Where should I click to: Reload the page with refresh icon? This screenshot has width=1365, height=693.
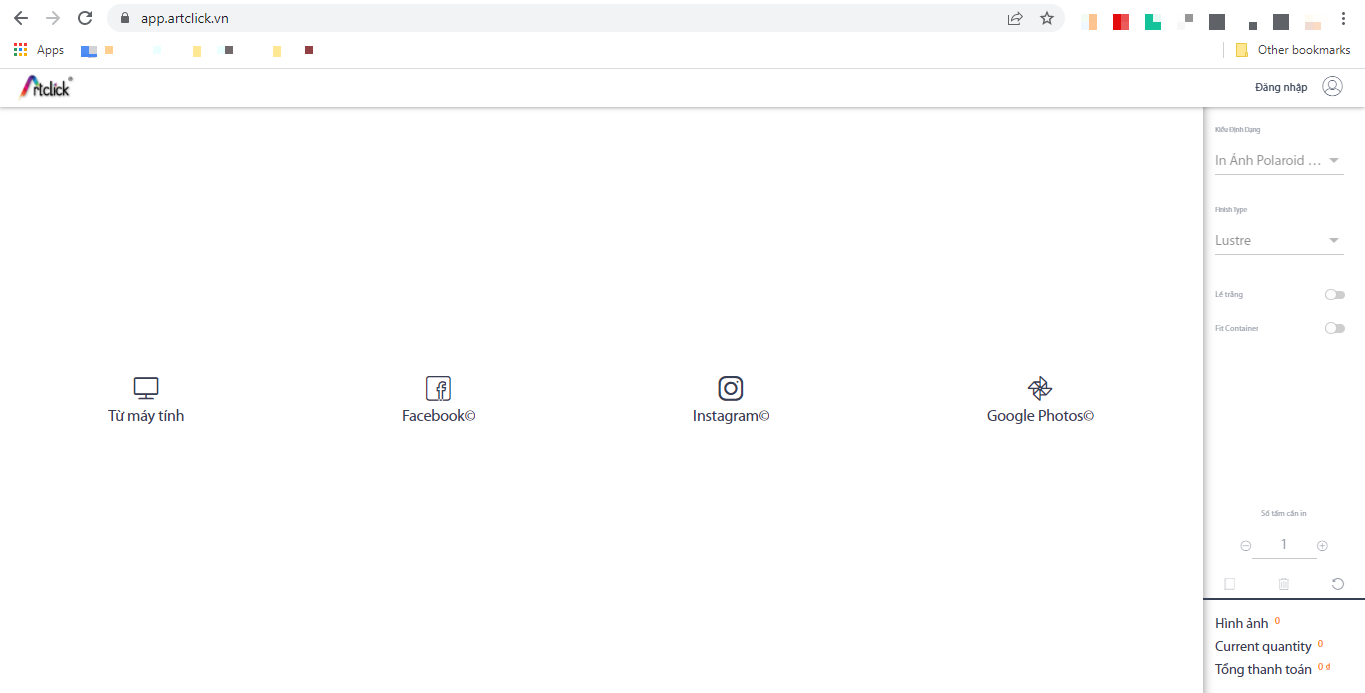[85, 18]
